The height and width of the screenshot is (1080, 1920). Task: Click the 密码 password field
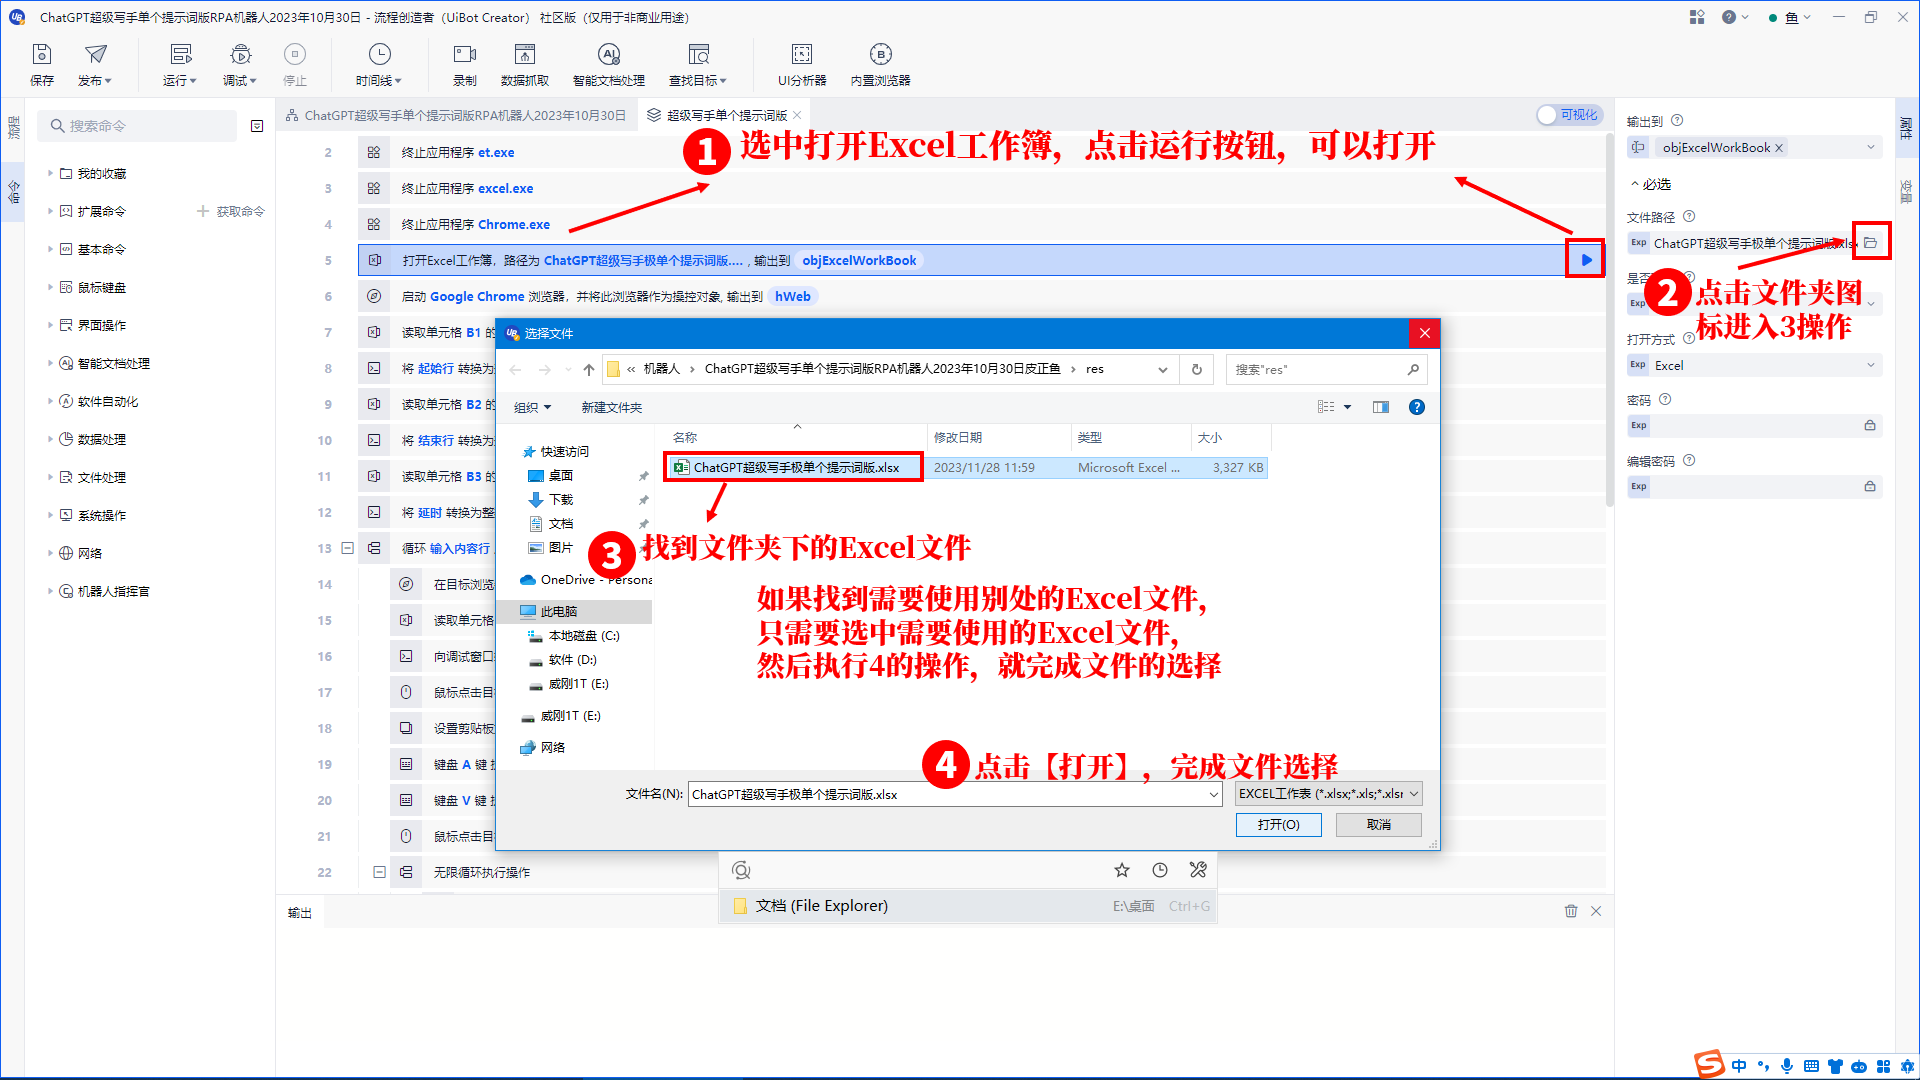[x=1755, y=426]
